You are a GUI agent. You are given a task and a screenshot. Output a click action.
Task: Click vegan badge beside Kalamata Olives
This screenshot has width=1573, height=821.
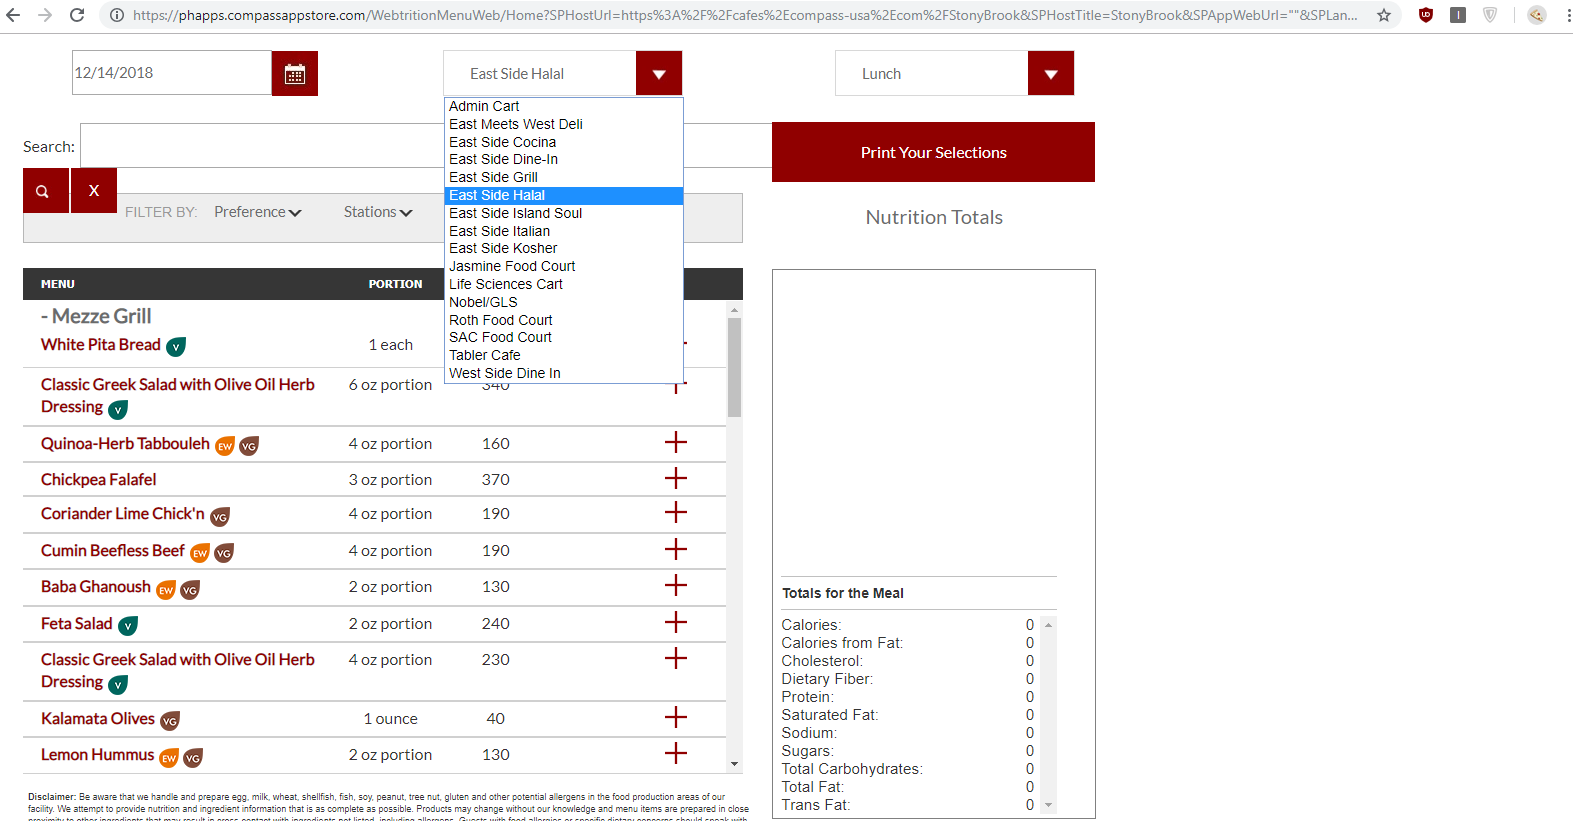[170, 721]
